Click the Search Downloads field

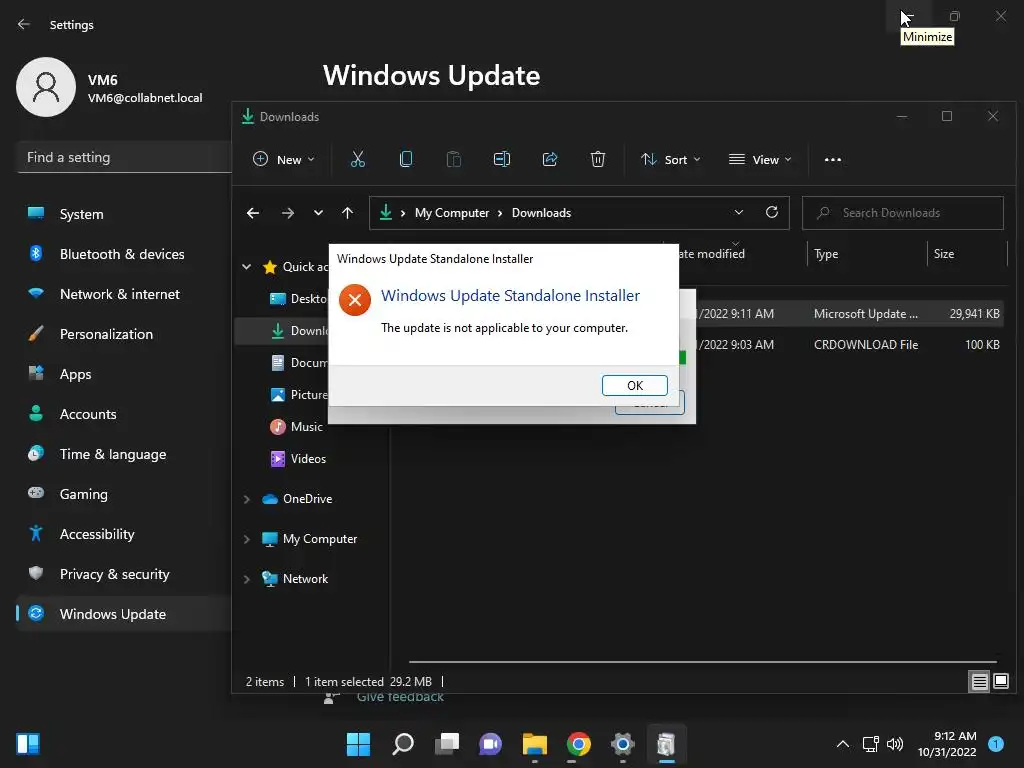click(x=903, y=213)
